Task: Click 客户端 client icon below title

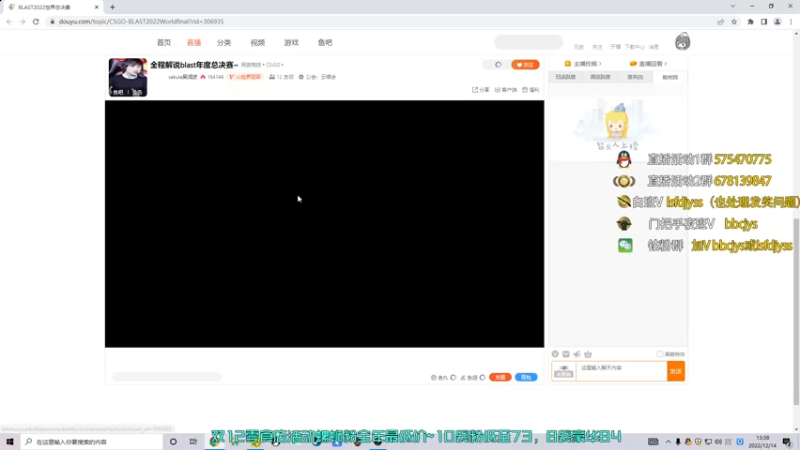Action: click(x=506, y=90)
